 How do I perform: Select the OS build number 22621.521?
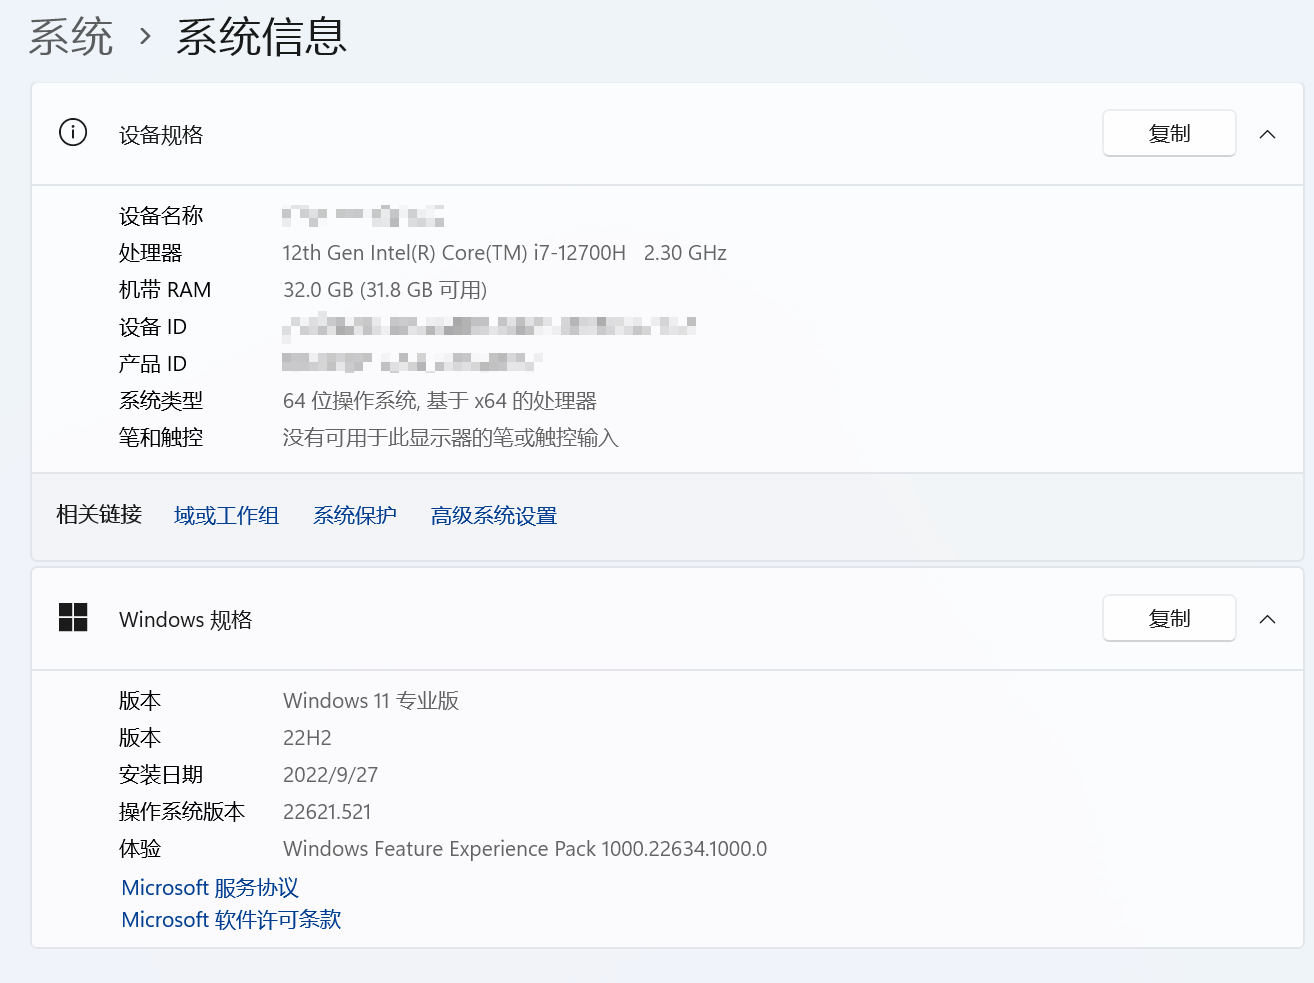coord(327,811)
